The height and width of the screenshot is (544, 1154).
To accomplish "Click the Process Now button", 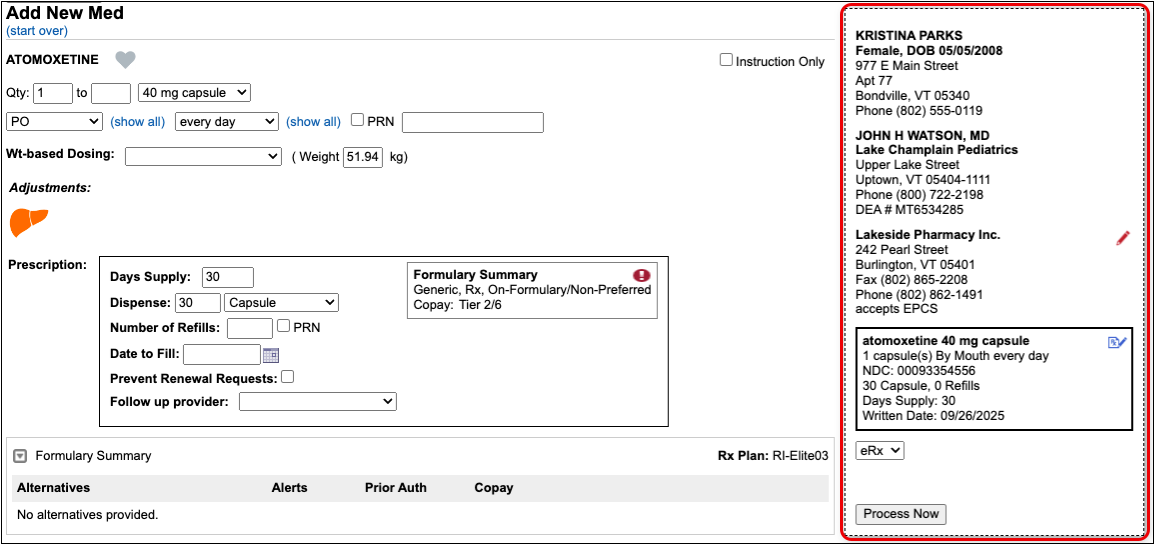I will pos(901,514).
